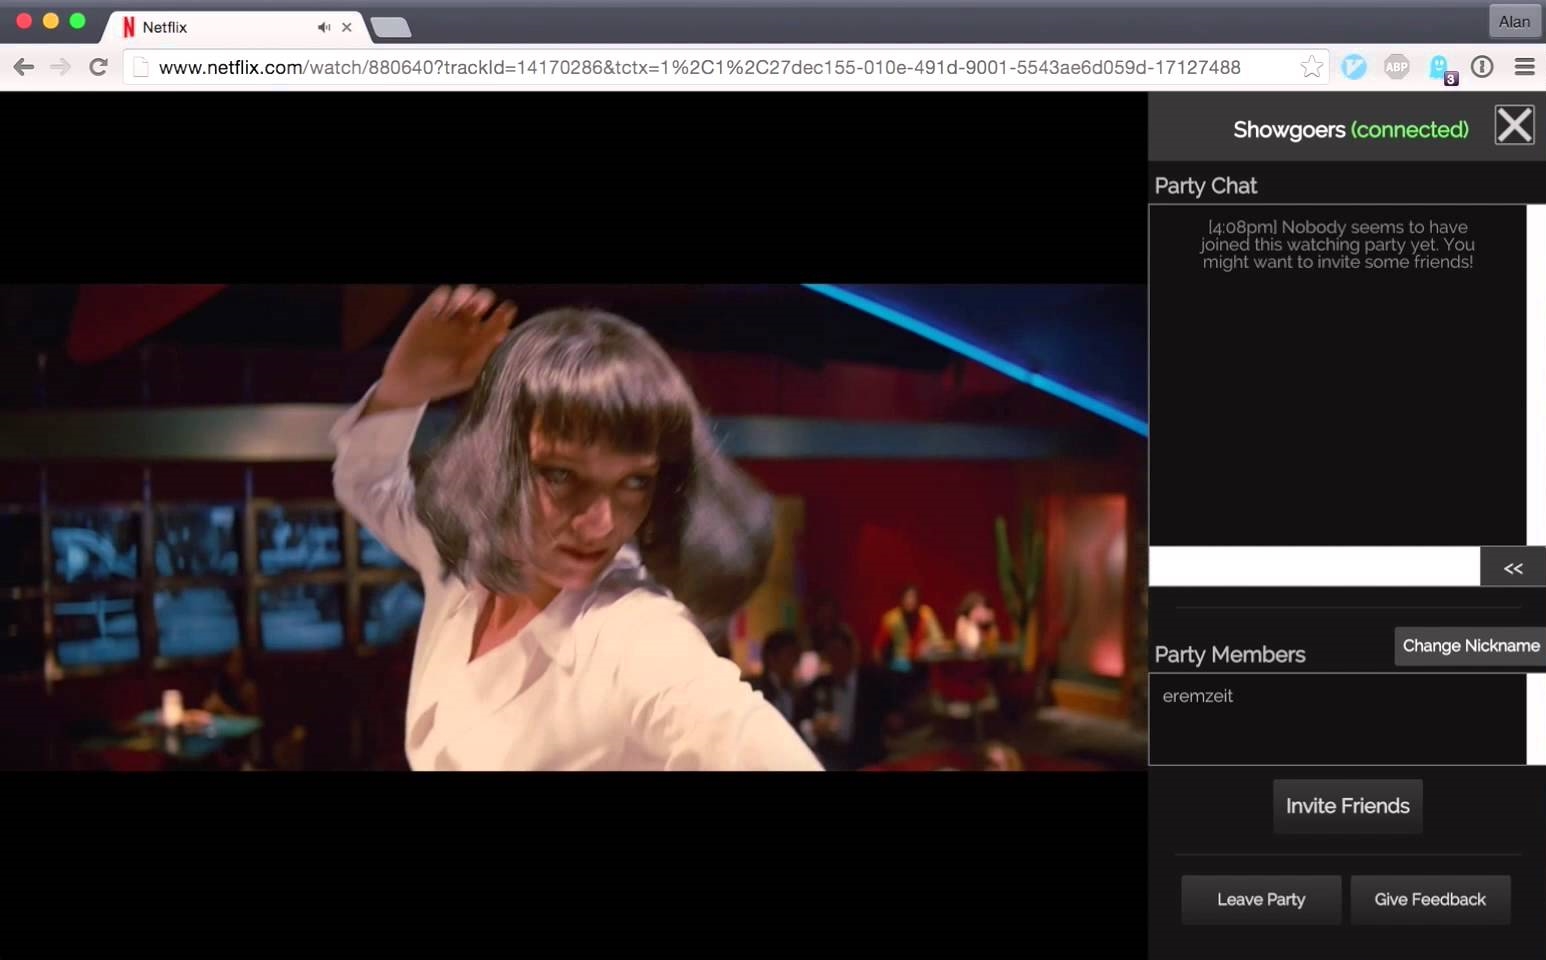Screen dimensions: 1546x960
Task: Click the party chat message input field
Action: (1314, 566)
